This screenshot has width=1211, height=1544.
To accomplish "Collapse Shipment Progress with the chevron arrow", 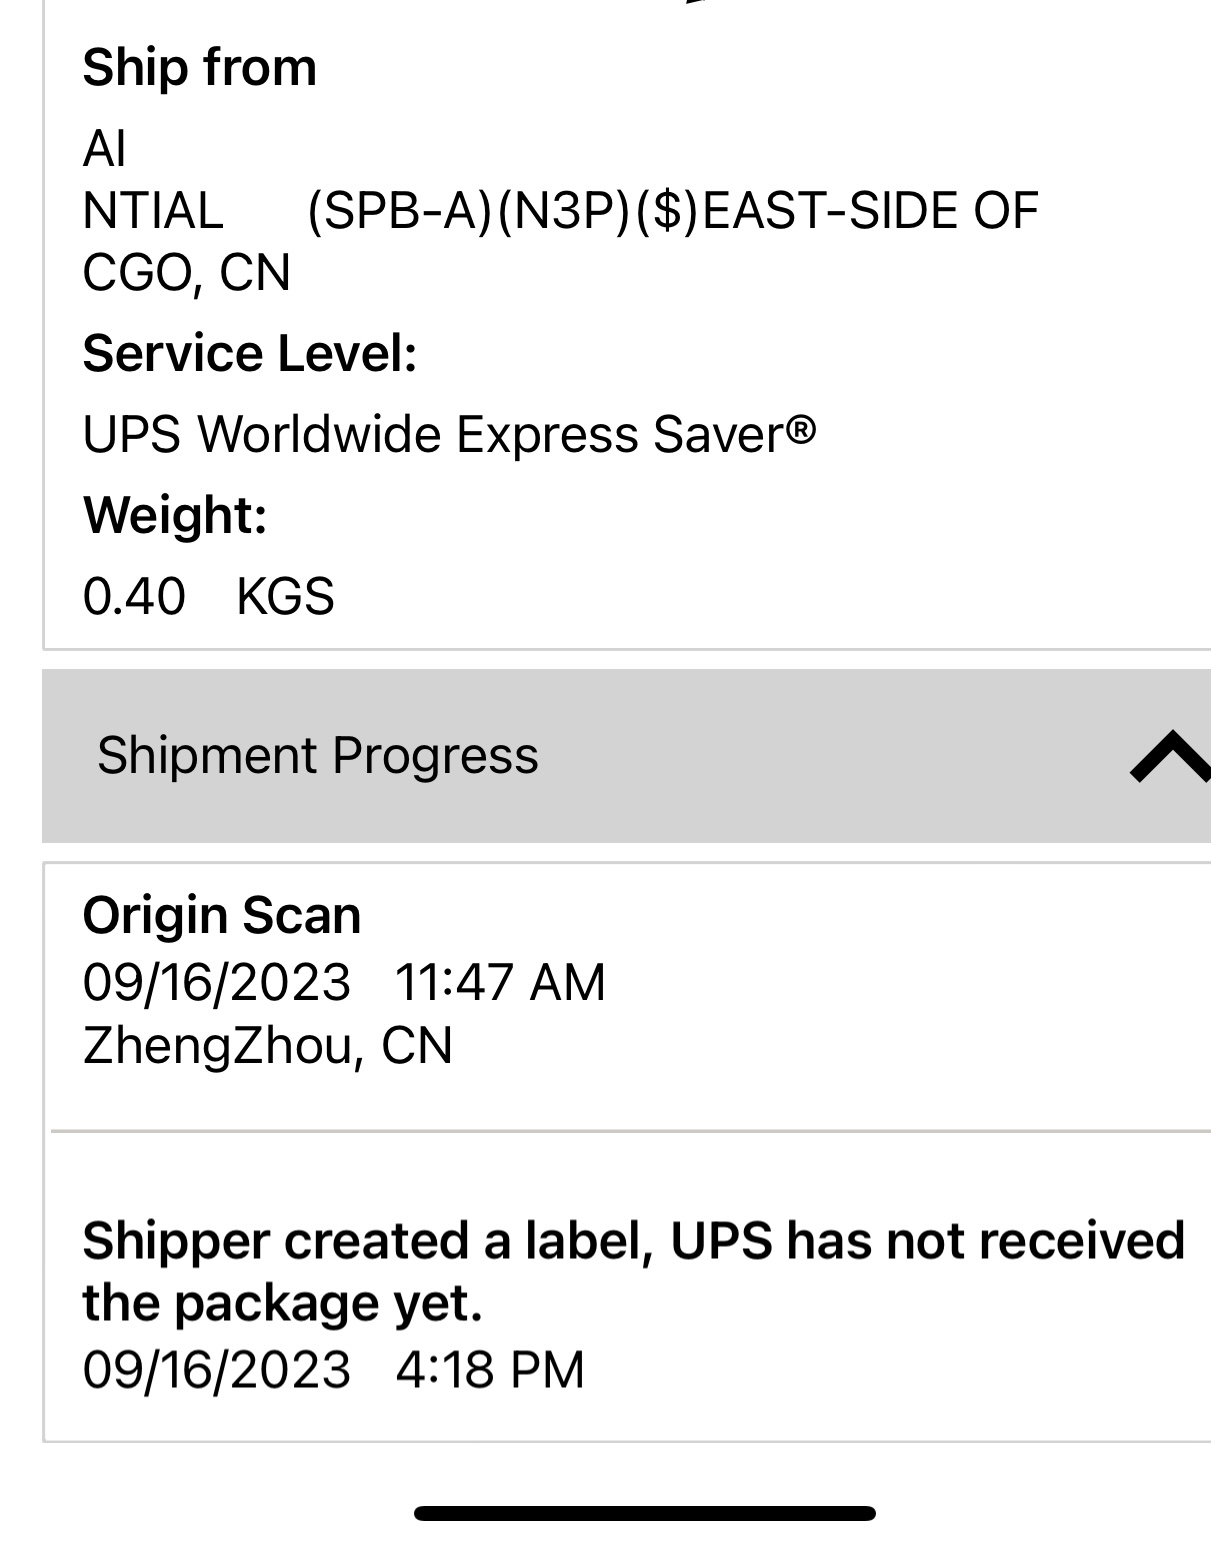I will 1170,756.
